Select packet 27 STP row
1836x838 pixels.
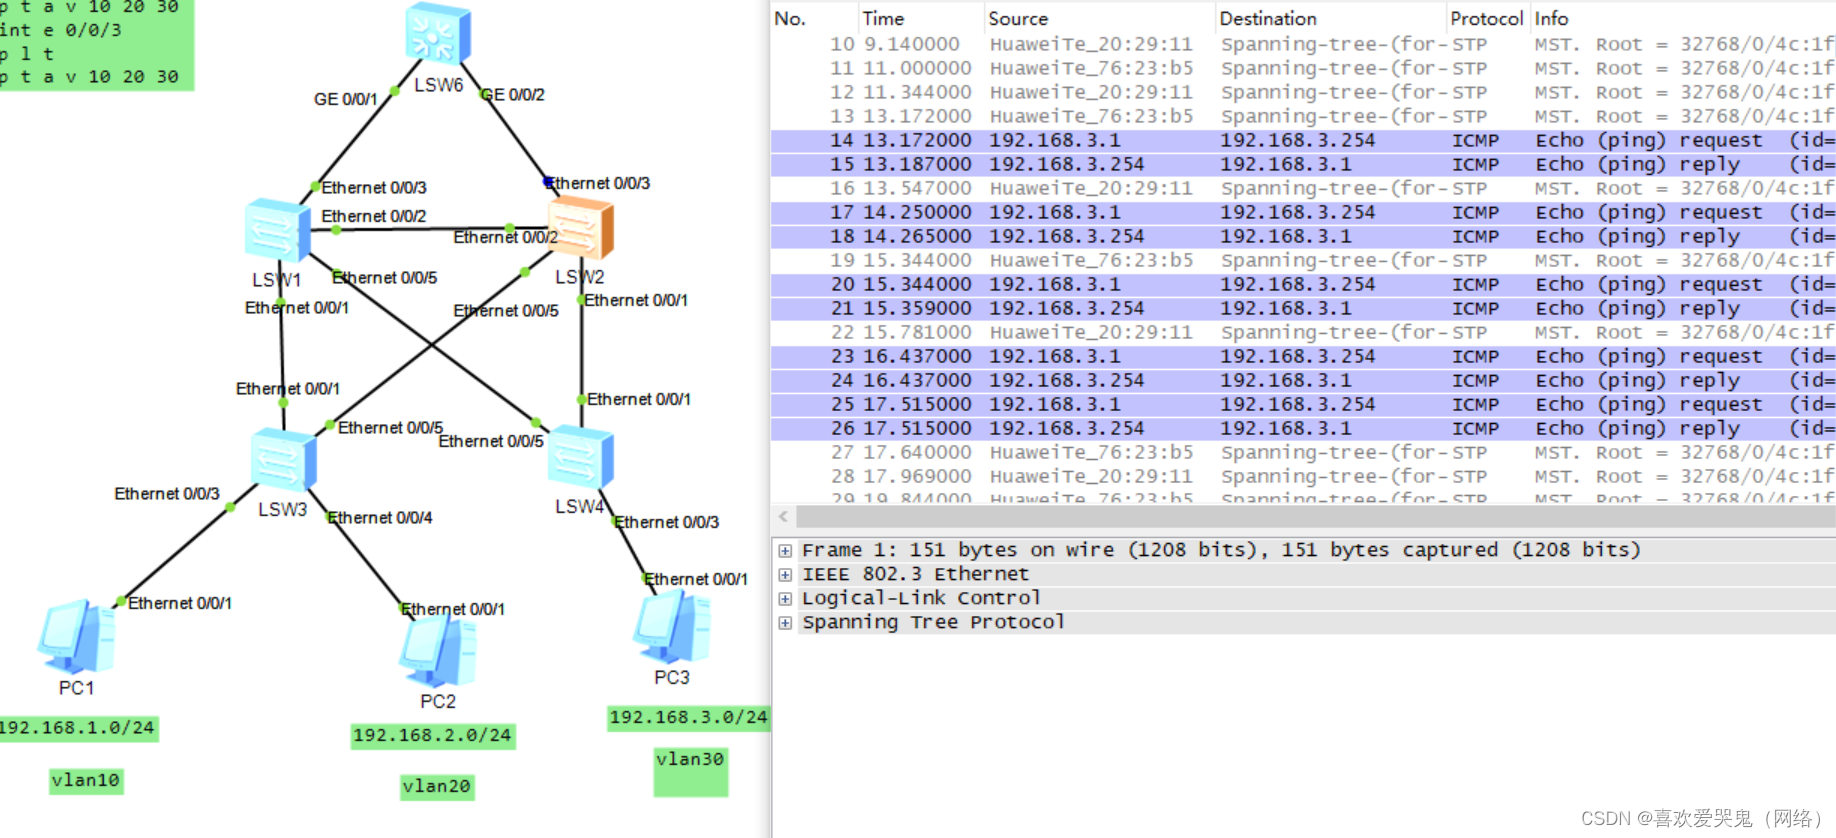(1303, 453)
